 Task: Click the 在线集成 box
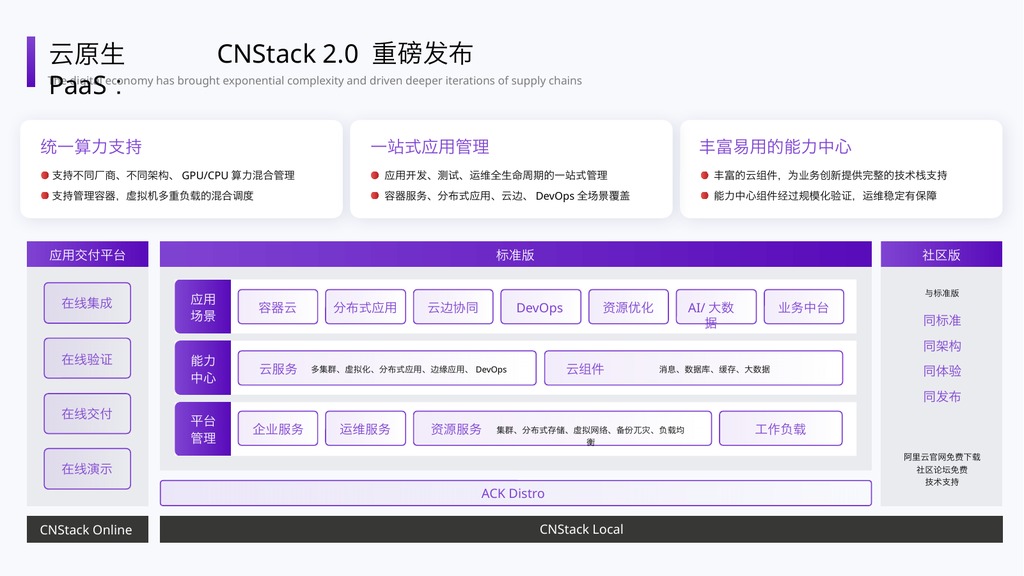87,303
